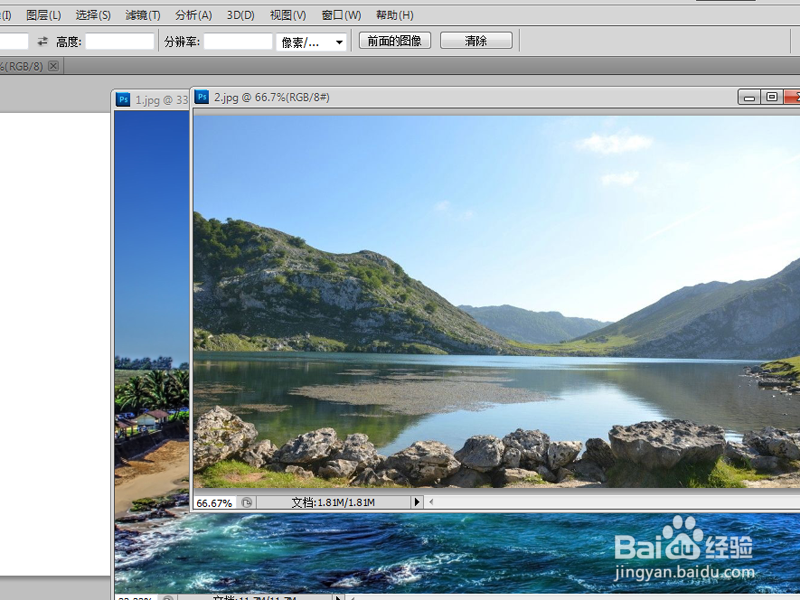The height and width of the screenshot is (600, 800).
Task: Open the 3D(D) menu
Action: click(240, 15)
